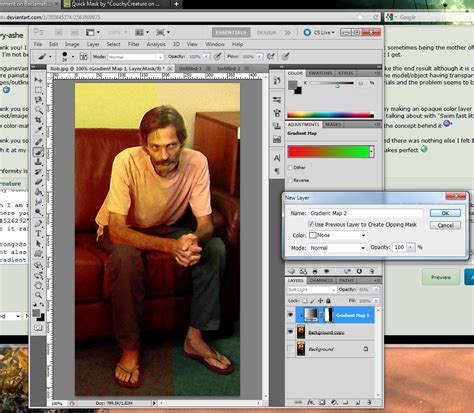The height and width of the screenshot is (413, 474).
Task: Hide the Background copy layer
Action: point(290,332)
